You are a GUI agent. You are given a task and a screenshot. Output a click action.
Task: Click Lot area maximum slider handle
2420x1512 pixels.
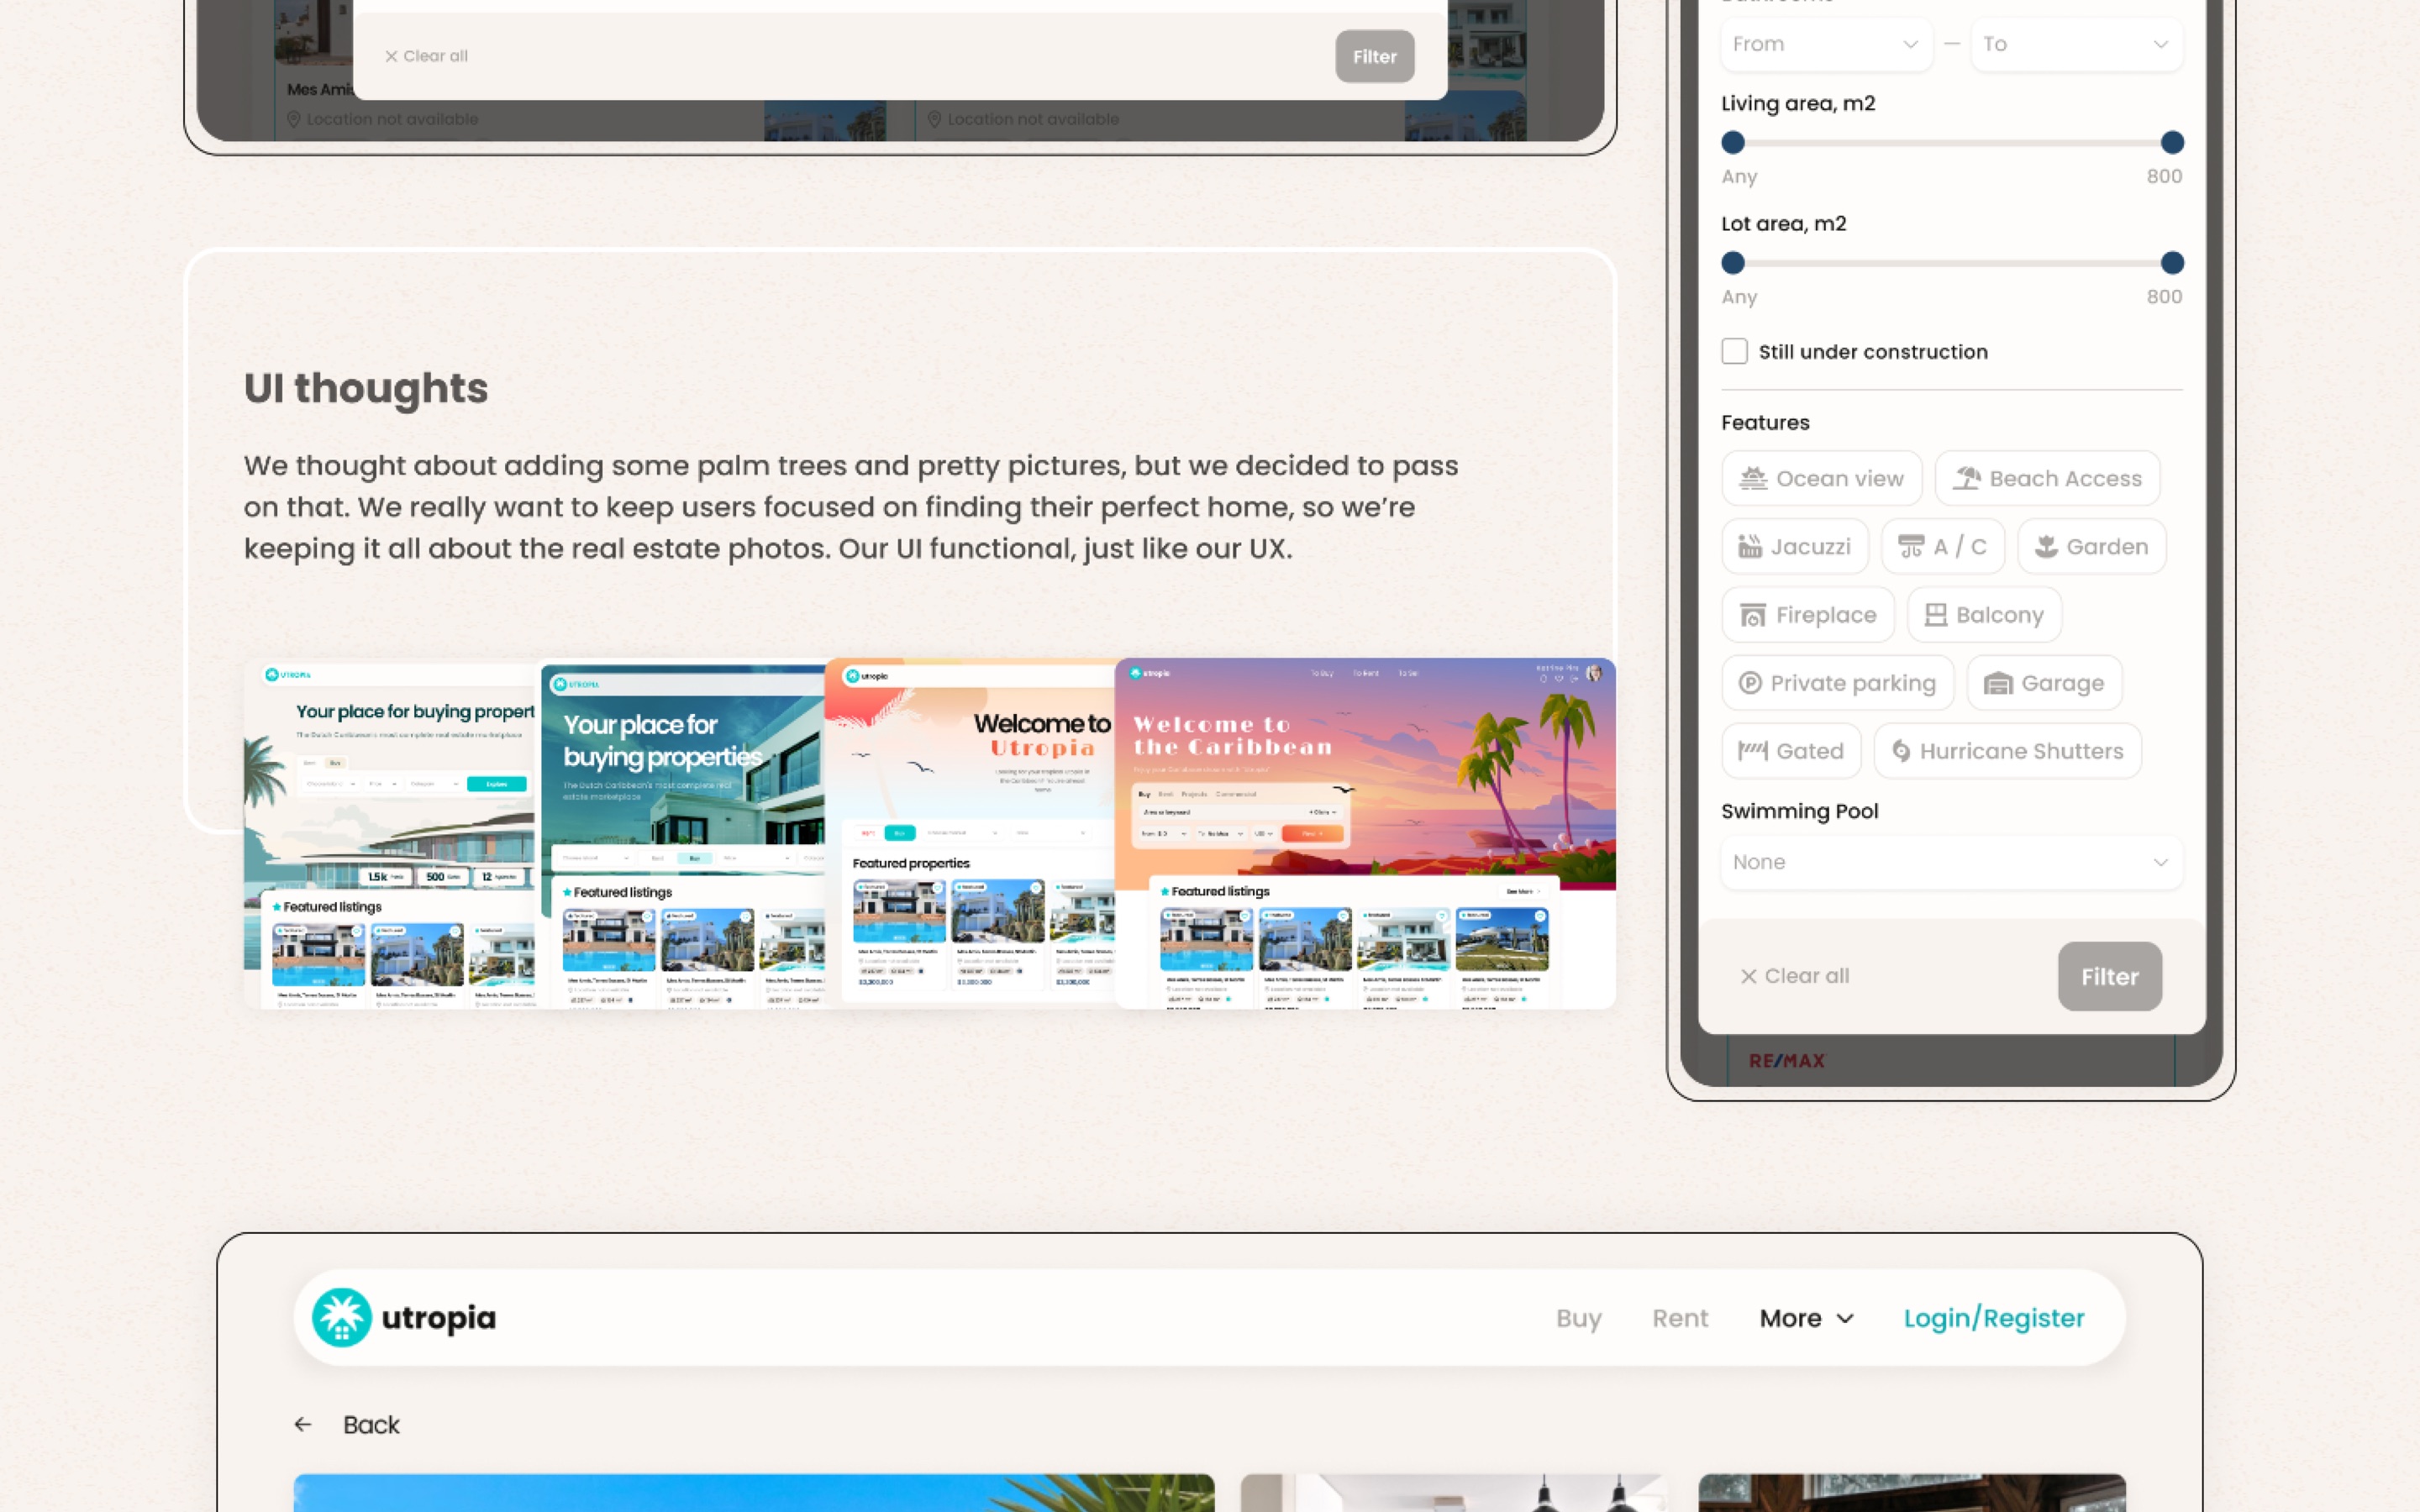pos(2171,263)
